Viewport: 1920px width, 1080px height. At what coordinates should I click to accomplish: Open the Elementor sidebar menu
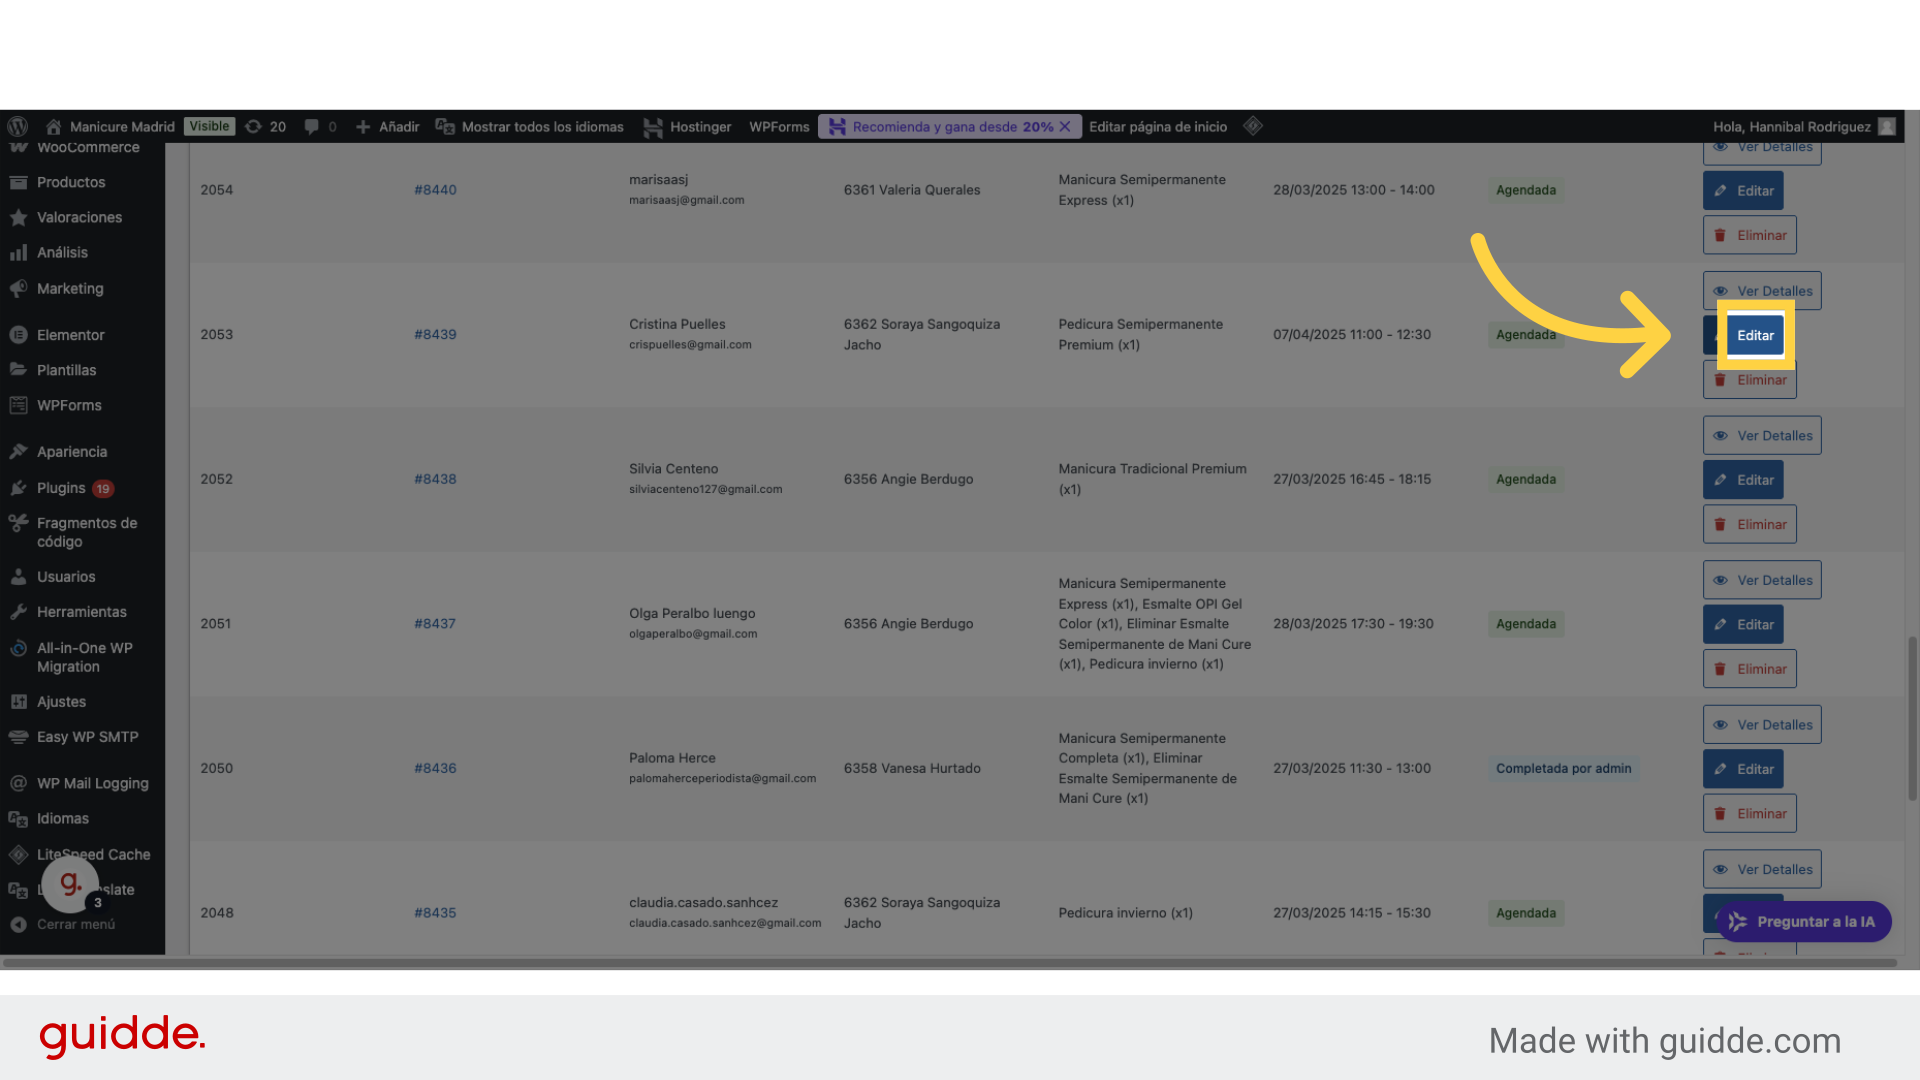[70, 335]
